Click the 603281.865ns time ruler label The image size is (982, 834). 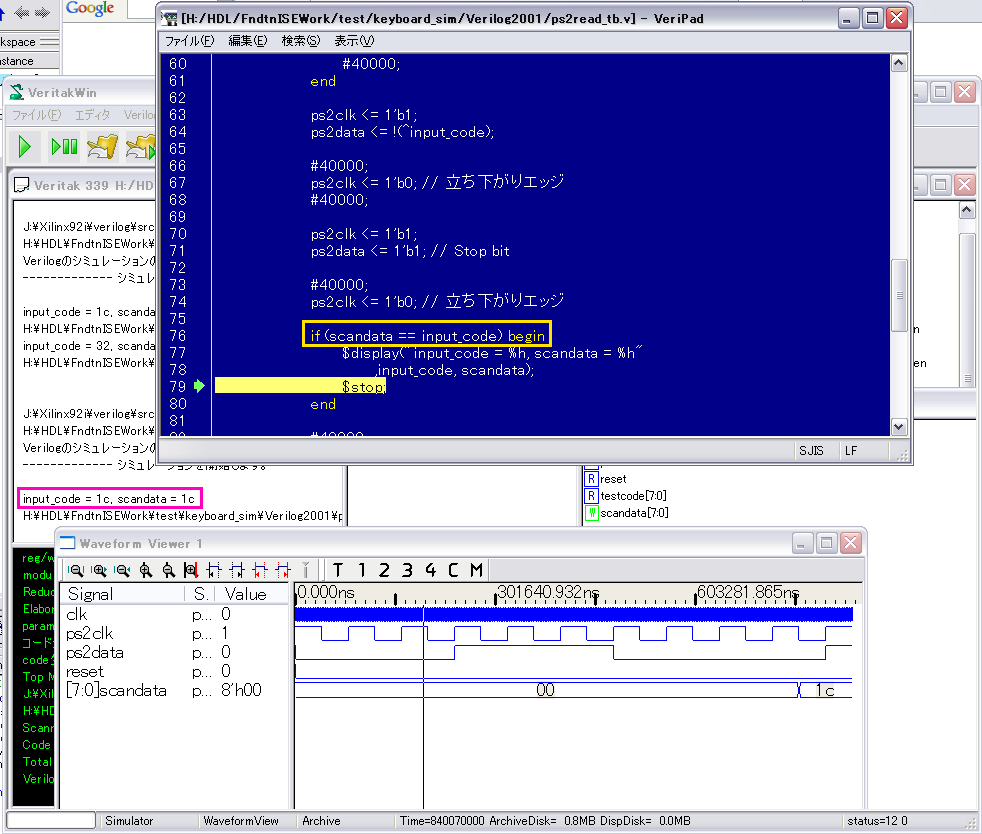click(748, 592)
